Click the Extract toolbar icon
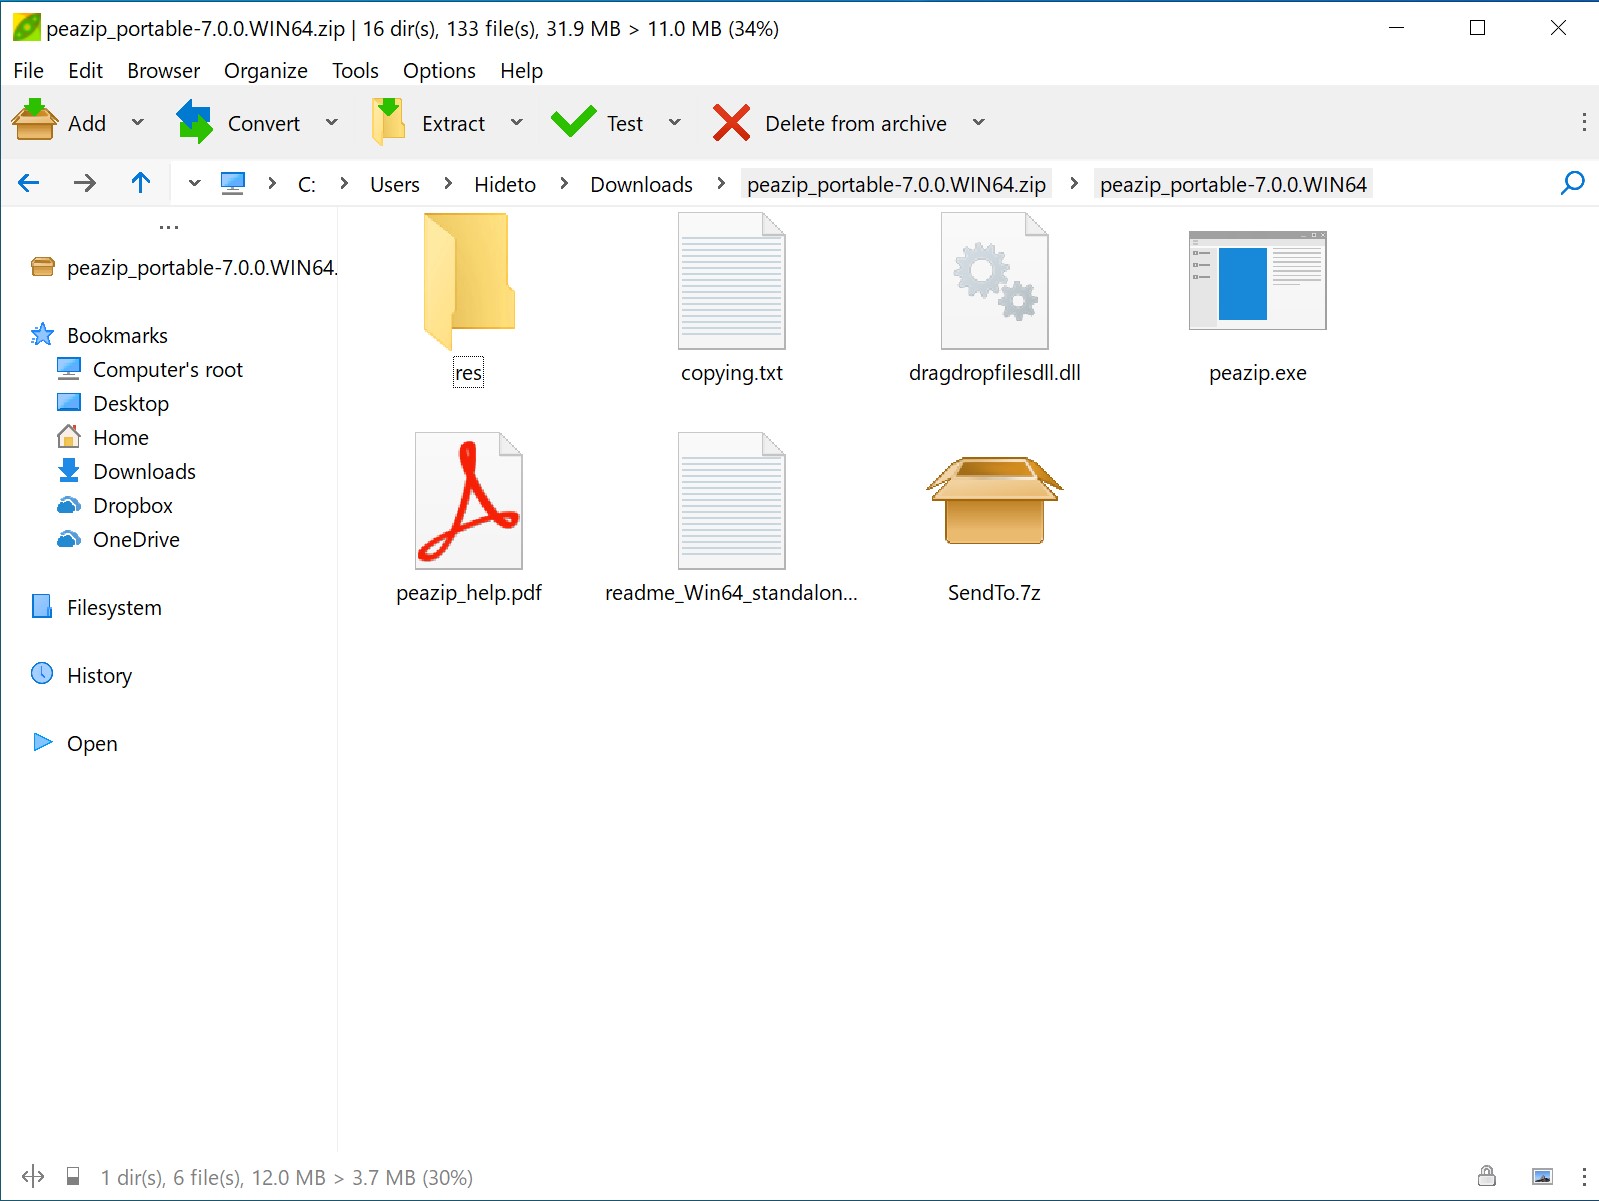The width and height of the screenshot is (1599, 1201). 388,122
